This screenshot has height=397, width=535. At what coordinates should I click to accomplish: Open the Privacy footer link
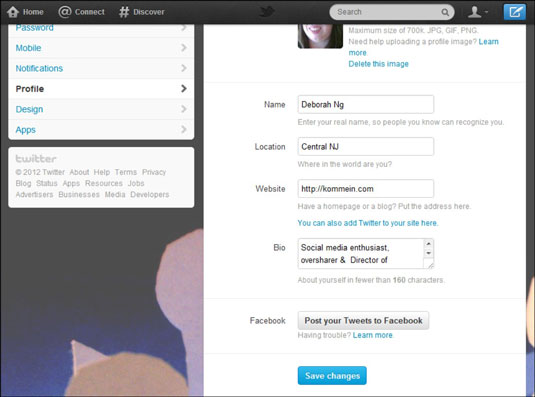pos(154,172)
